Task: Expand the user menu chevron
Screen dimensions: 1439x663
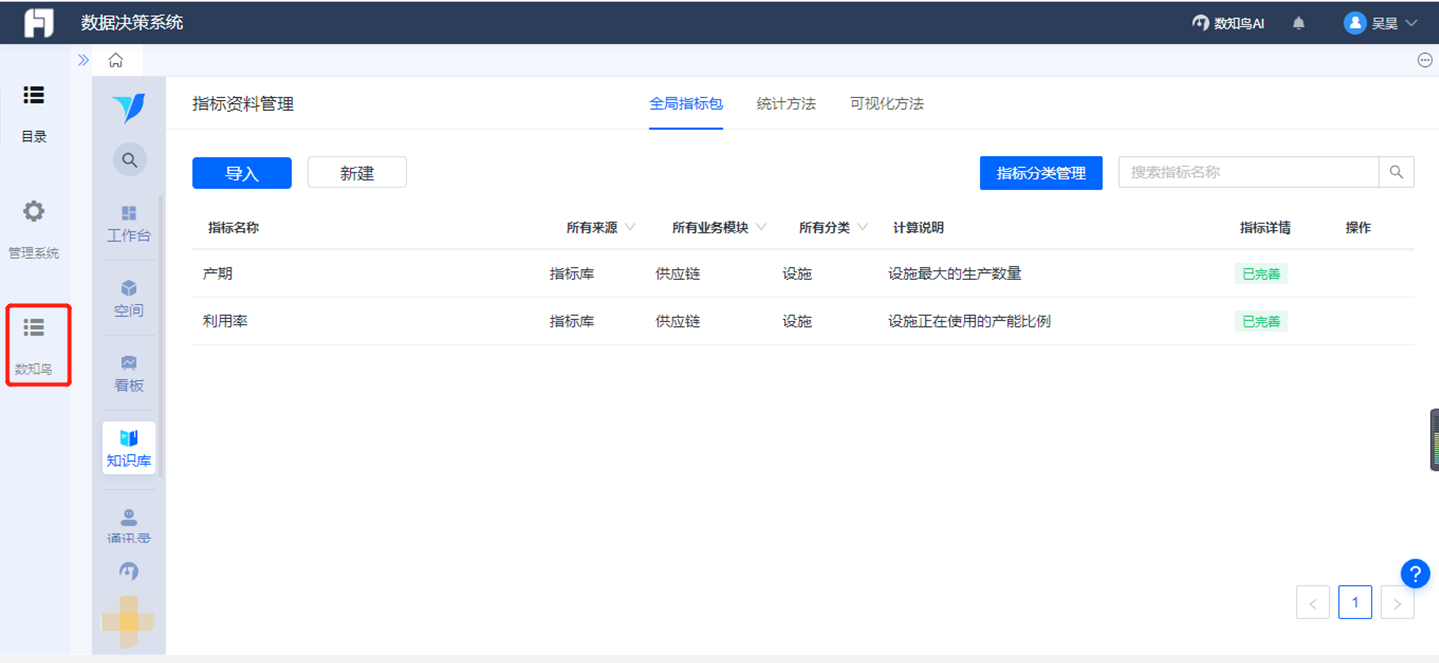Action: click(1412, 23)
